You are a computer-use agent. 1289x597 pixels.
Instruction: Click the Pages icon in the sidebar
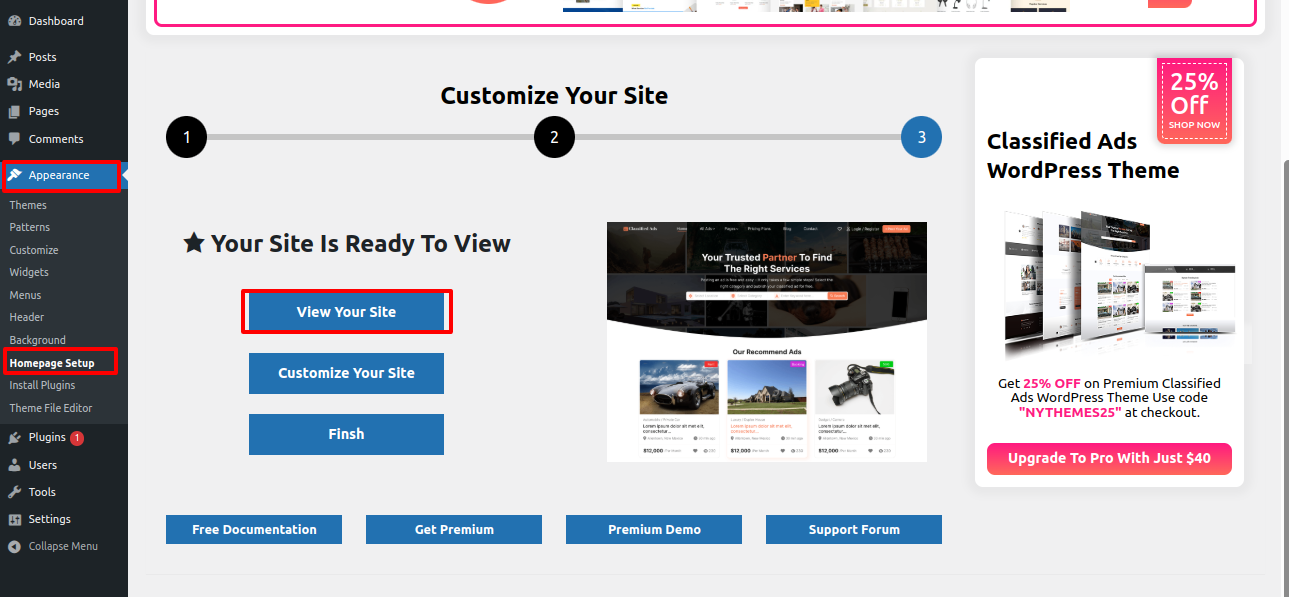(x=14, y=111)
